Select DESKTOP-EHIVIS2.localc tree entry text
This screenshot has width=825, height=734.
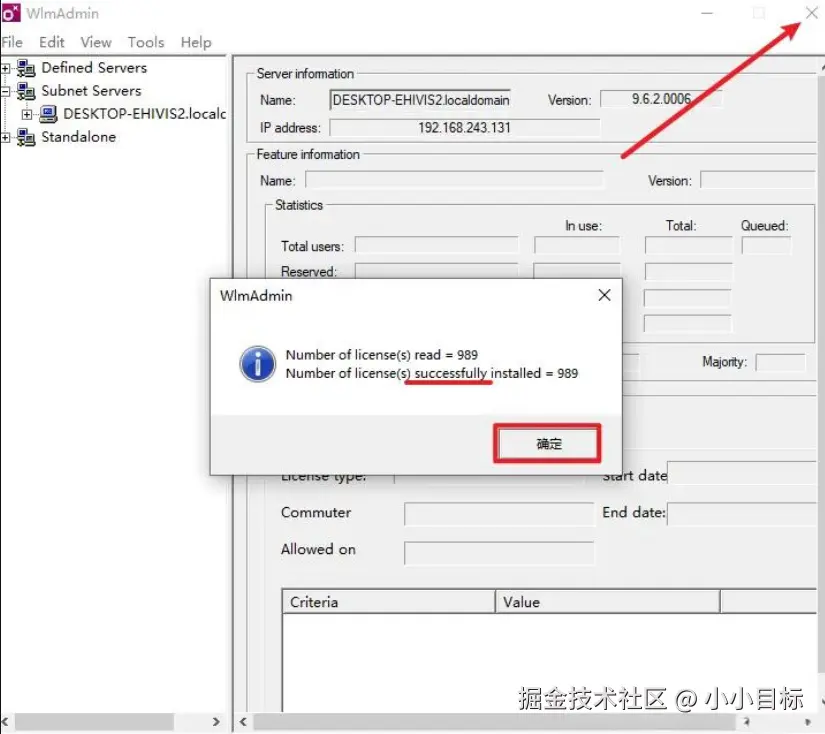coord(145,114)
